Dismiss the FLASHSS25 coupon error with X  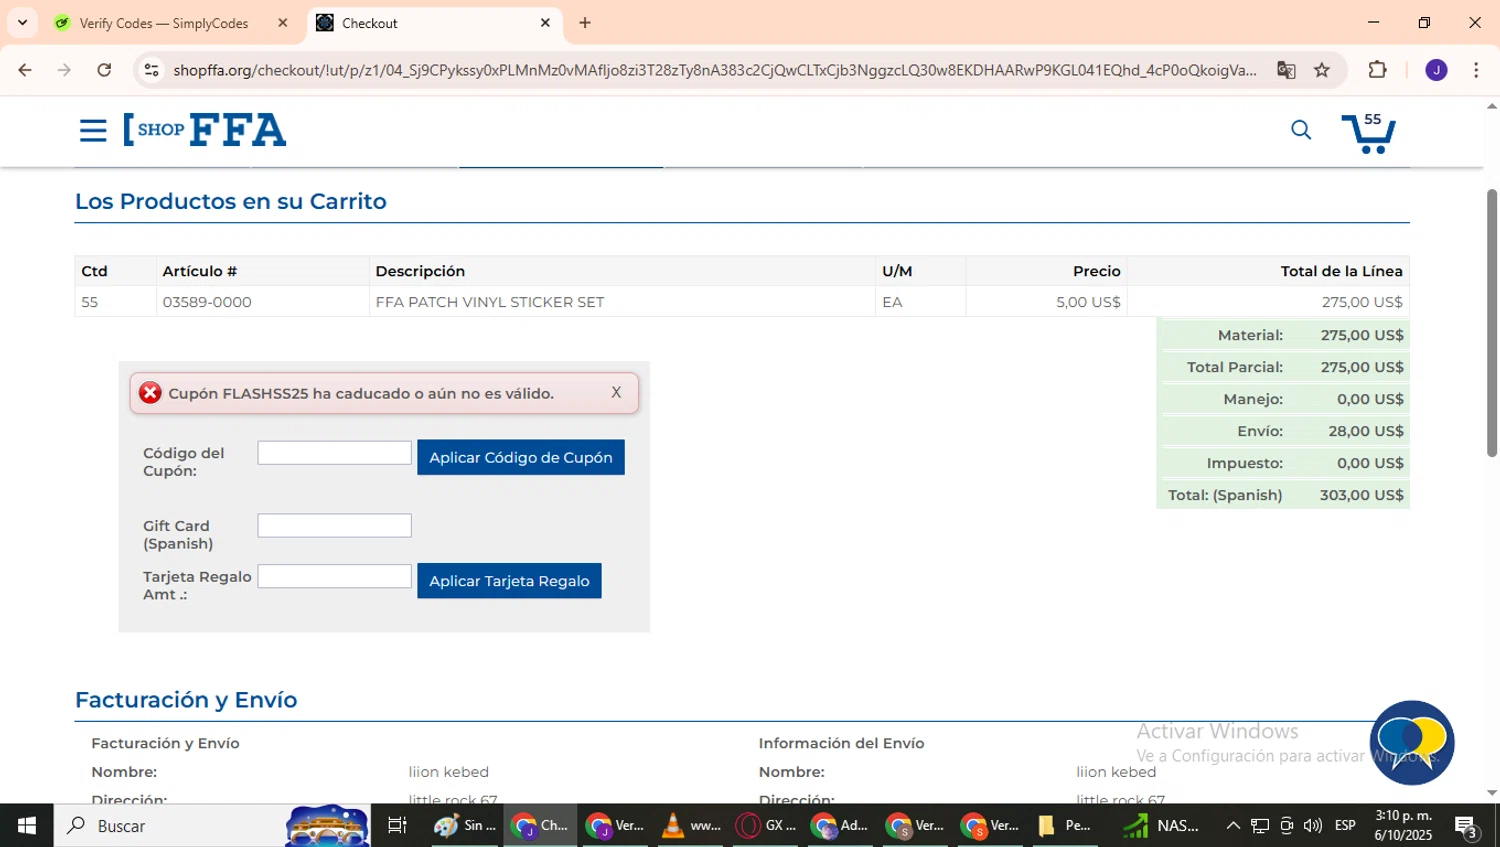616,392
